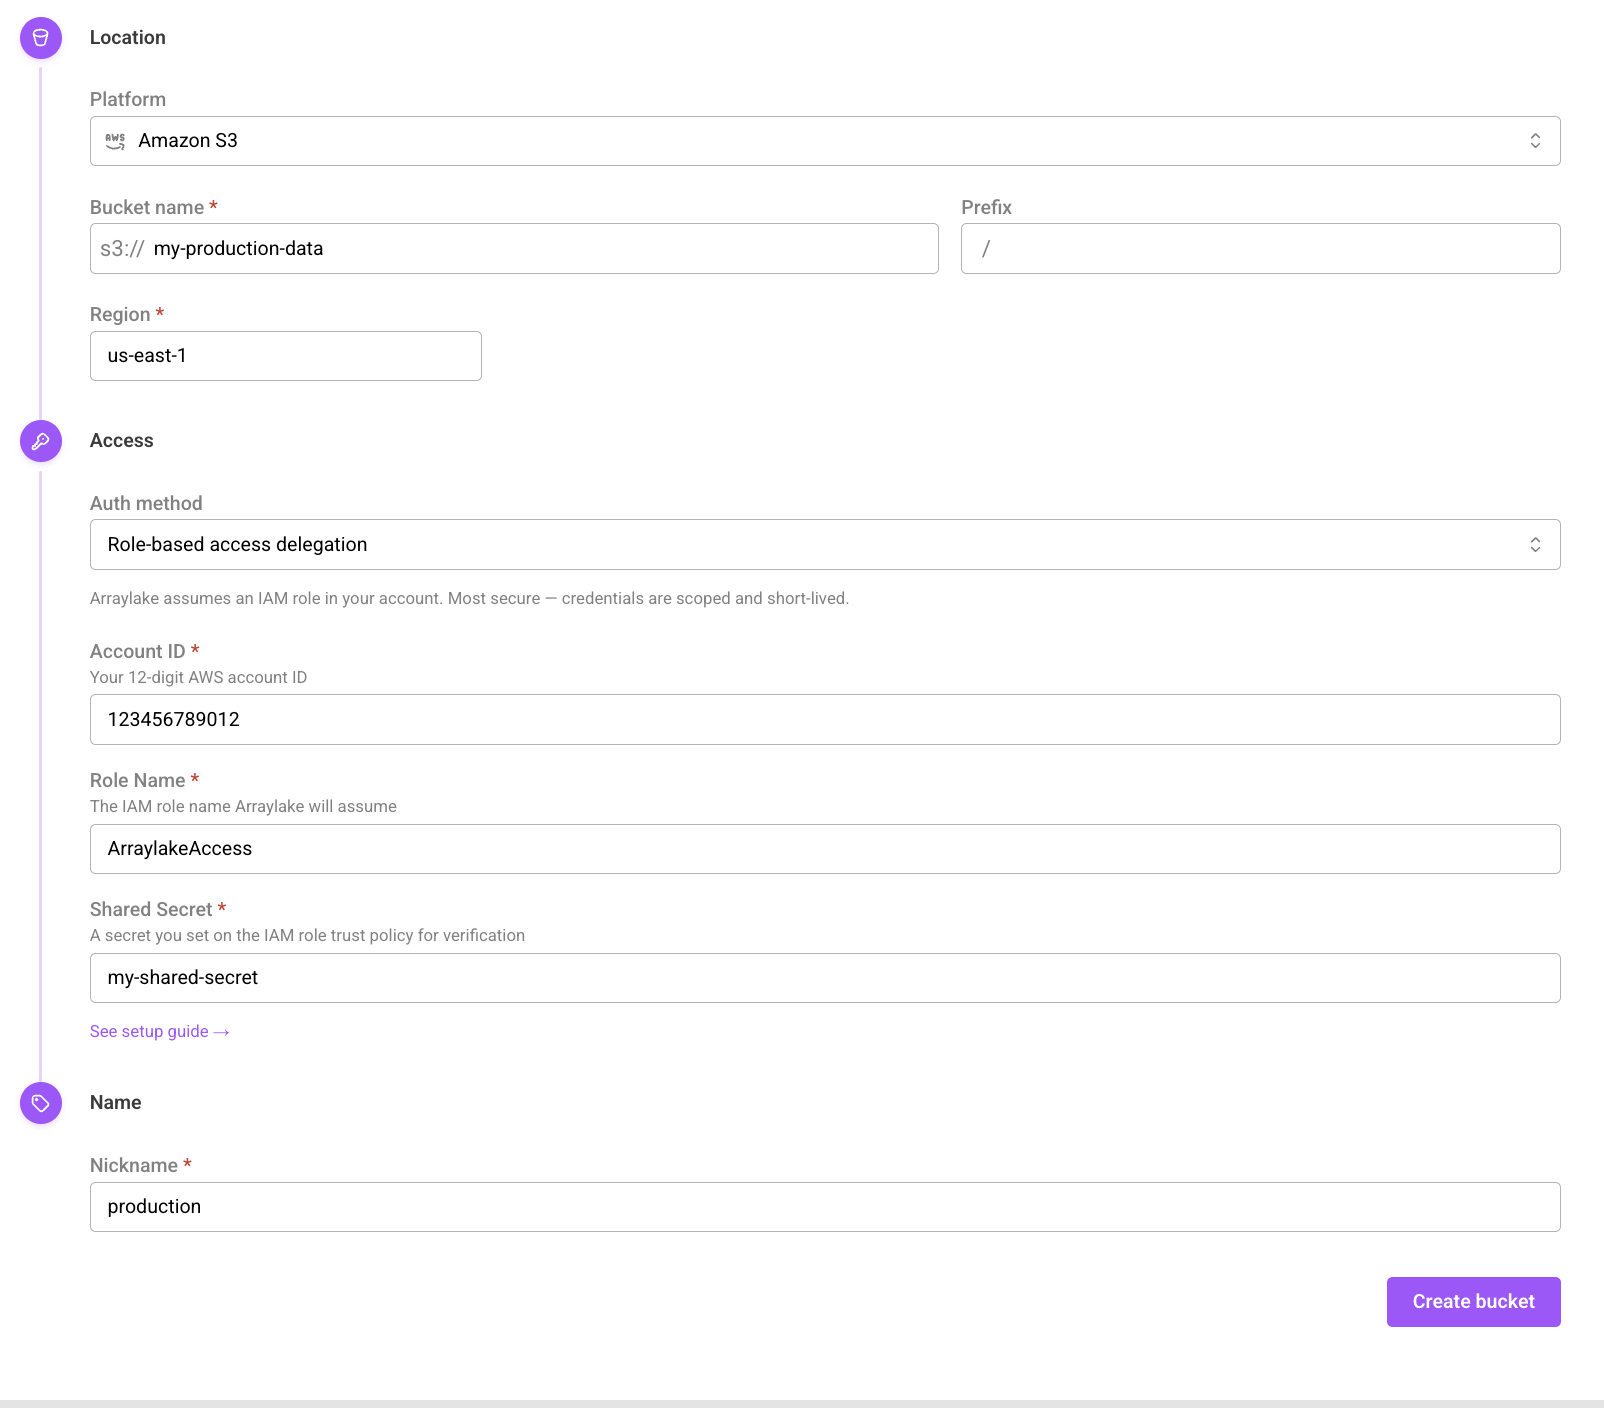The image size is (1604, 1408).
Task: Click the Location section heading
Action: pyautogui.click(x=128, y=38)
